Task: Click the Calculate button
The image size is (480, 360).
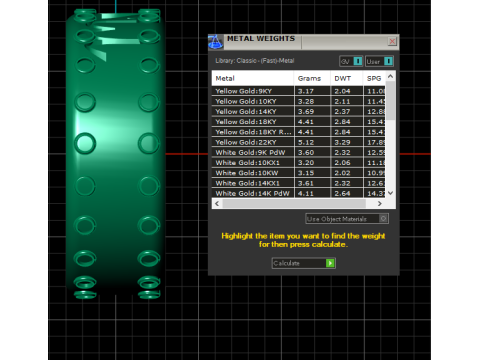Action: point(303,263)
